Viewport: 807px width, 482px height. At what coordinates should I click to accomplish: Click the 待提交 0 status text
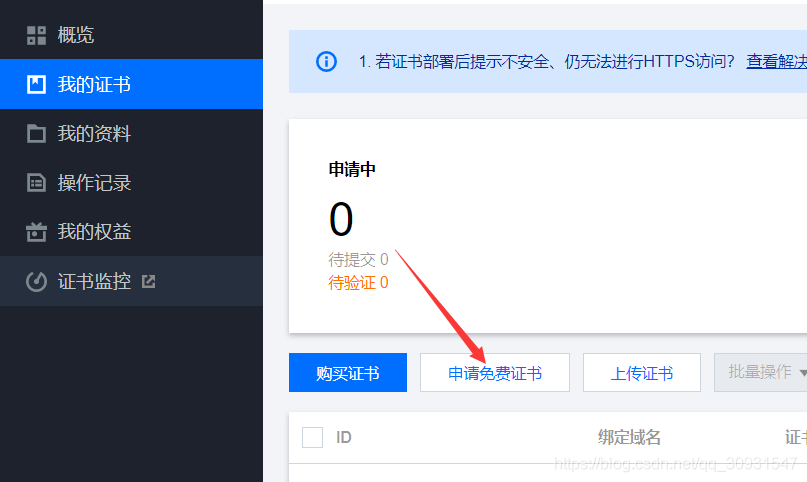pos(359,260)
